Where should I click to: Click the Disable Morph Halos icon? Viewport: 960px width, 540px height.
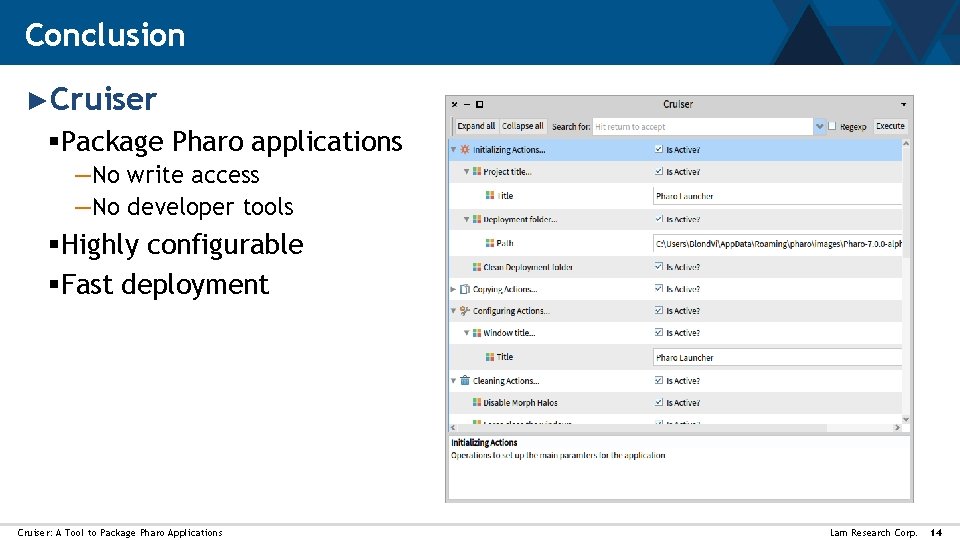tap(477, 403)
